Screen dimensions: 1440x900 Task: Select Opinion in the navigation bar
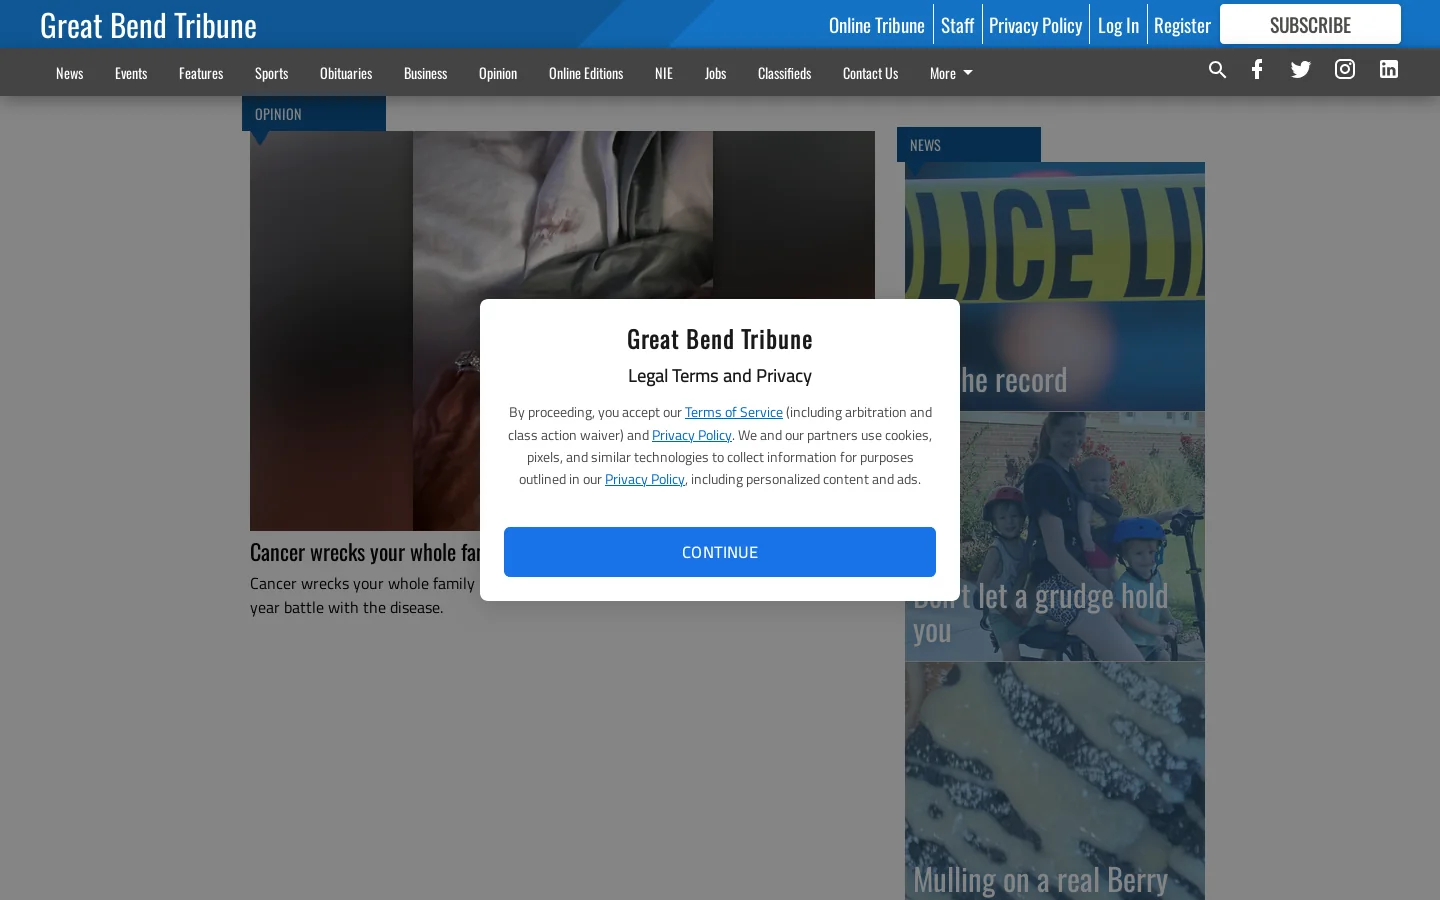tap(498, 73)
